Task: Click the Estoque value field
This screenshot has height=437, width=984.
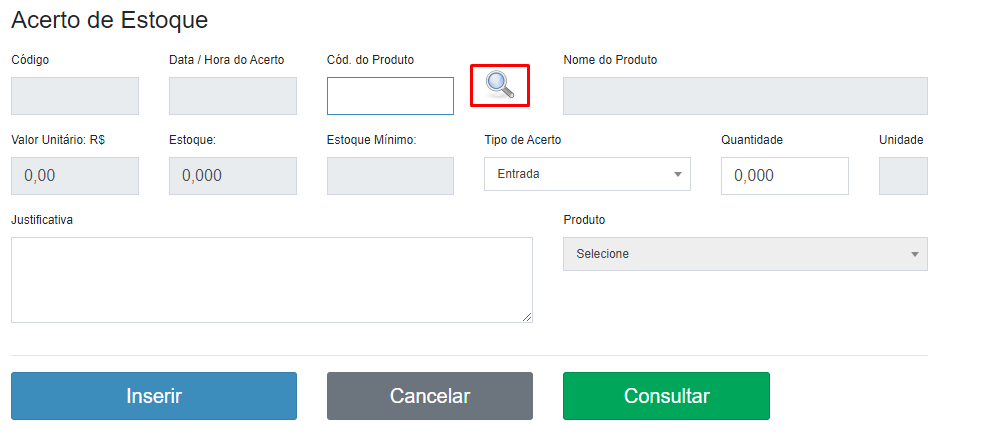Action: [x=233, y=175]
